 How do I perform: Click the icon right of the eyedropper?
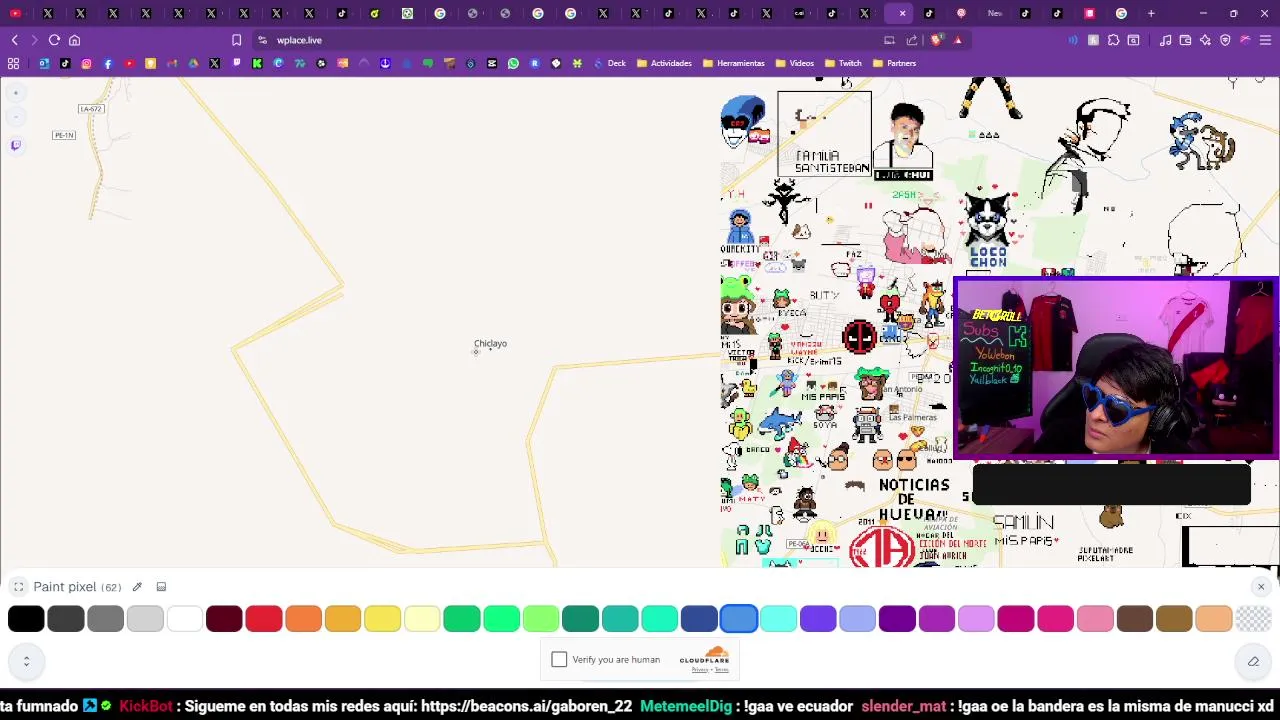point(161,587)
